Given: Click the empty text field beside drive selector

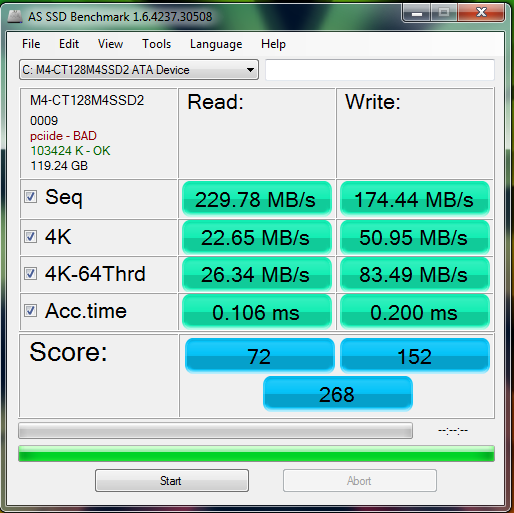Looking at the screenshot, I should pyautogui.click(x=380, y=70).
